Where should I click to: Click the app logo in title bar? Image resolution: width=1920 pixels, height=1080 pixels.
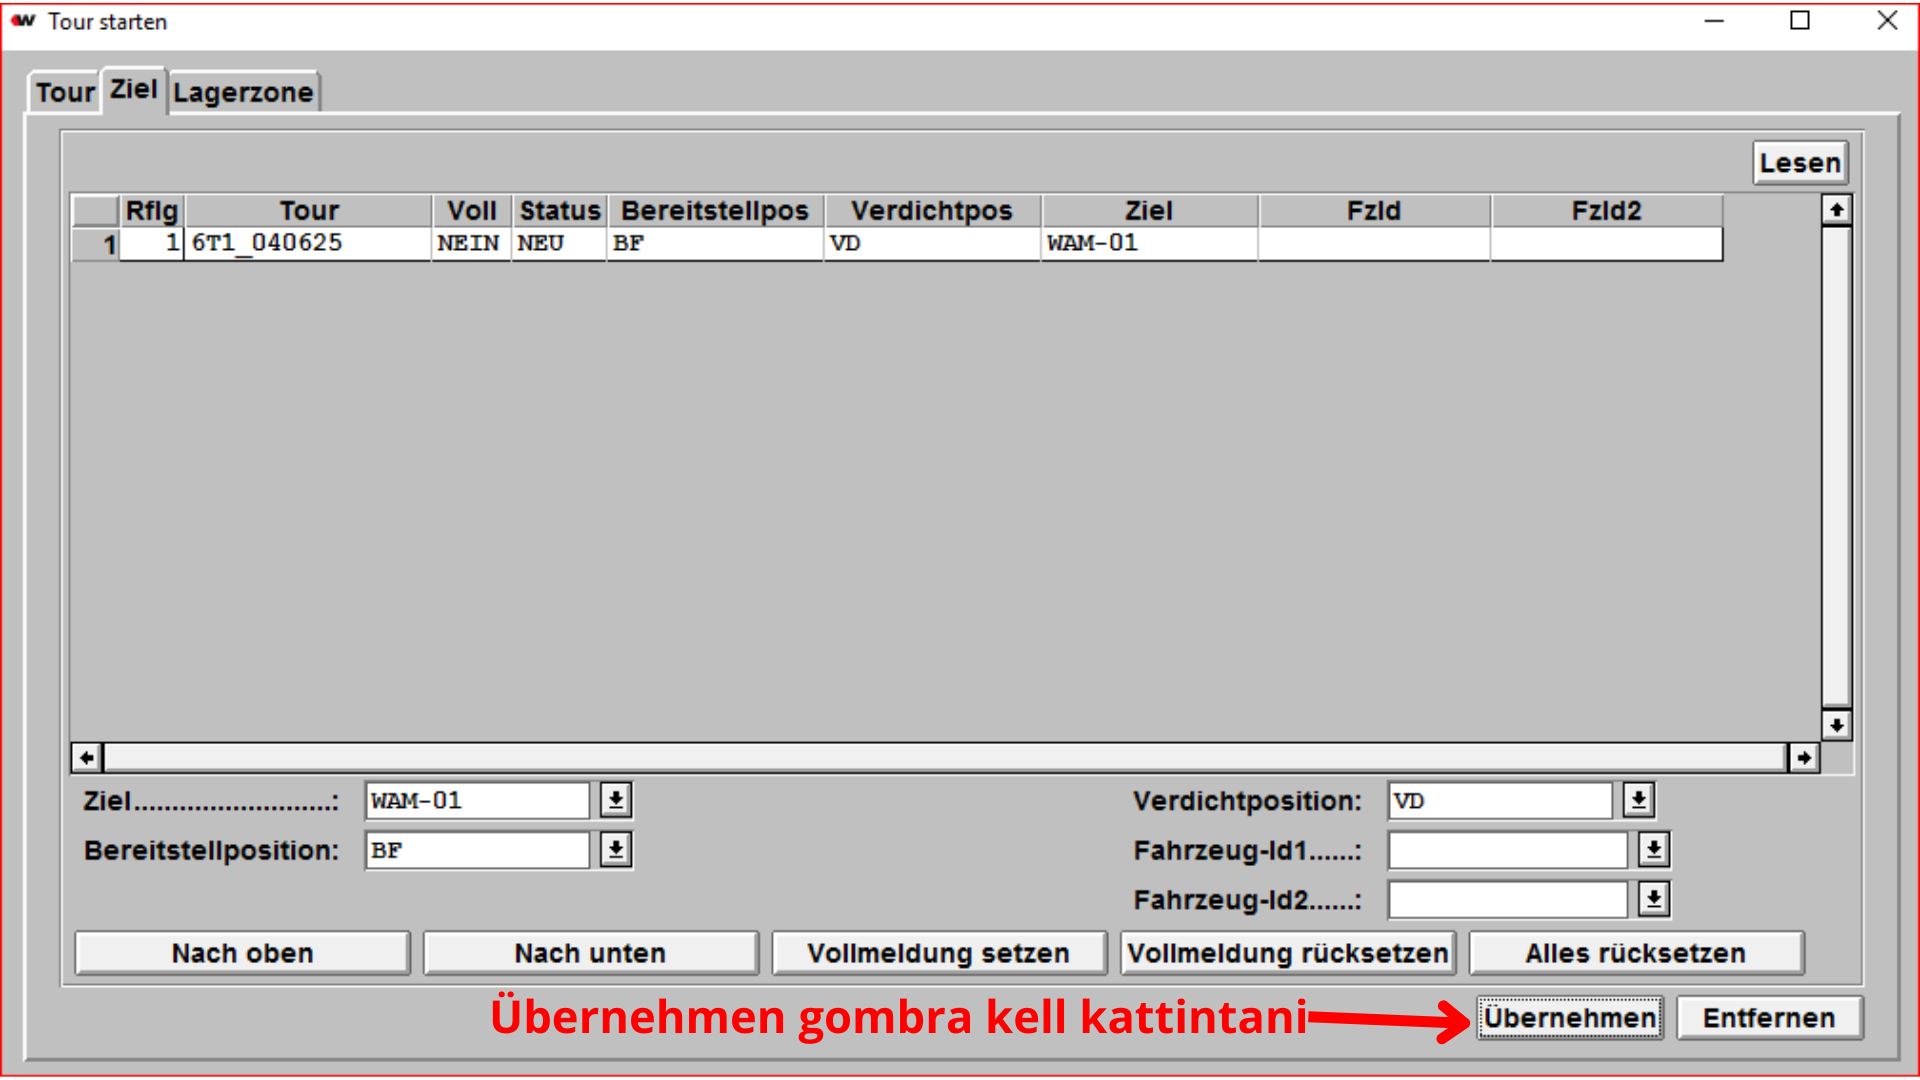(23, 21)
